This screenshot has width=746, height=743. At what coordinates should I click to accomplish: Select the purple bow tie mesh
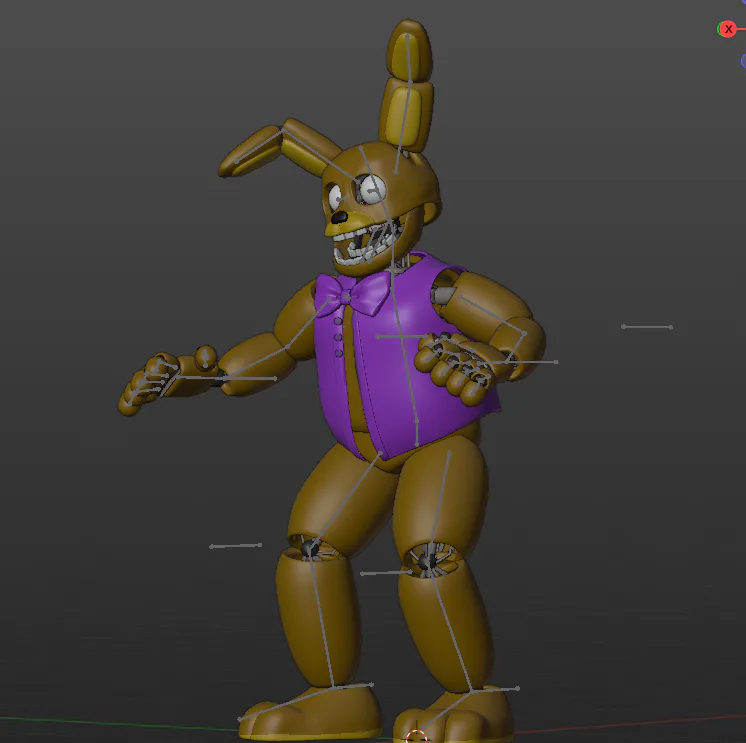pos(353,293)
